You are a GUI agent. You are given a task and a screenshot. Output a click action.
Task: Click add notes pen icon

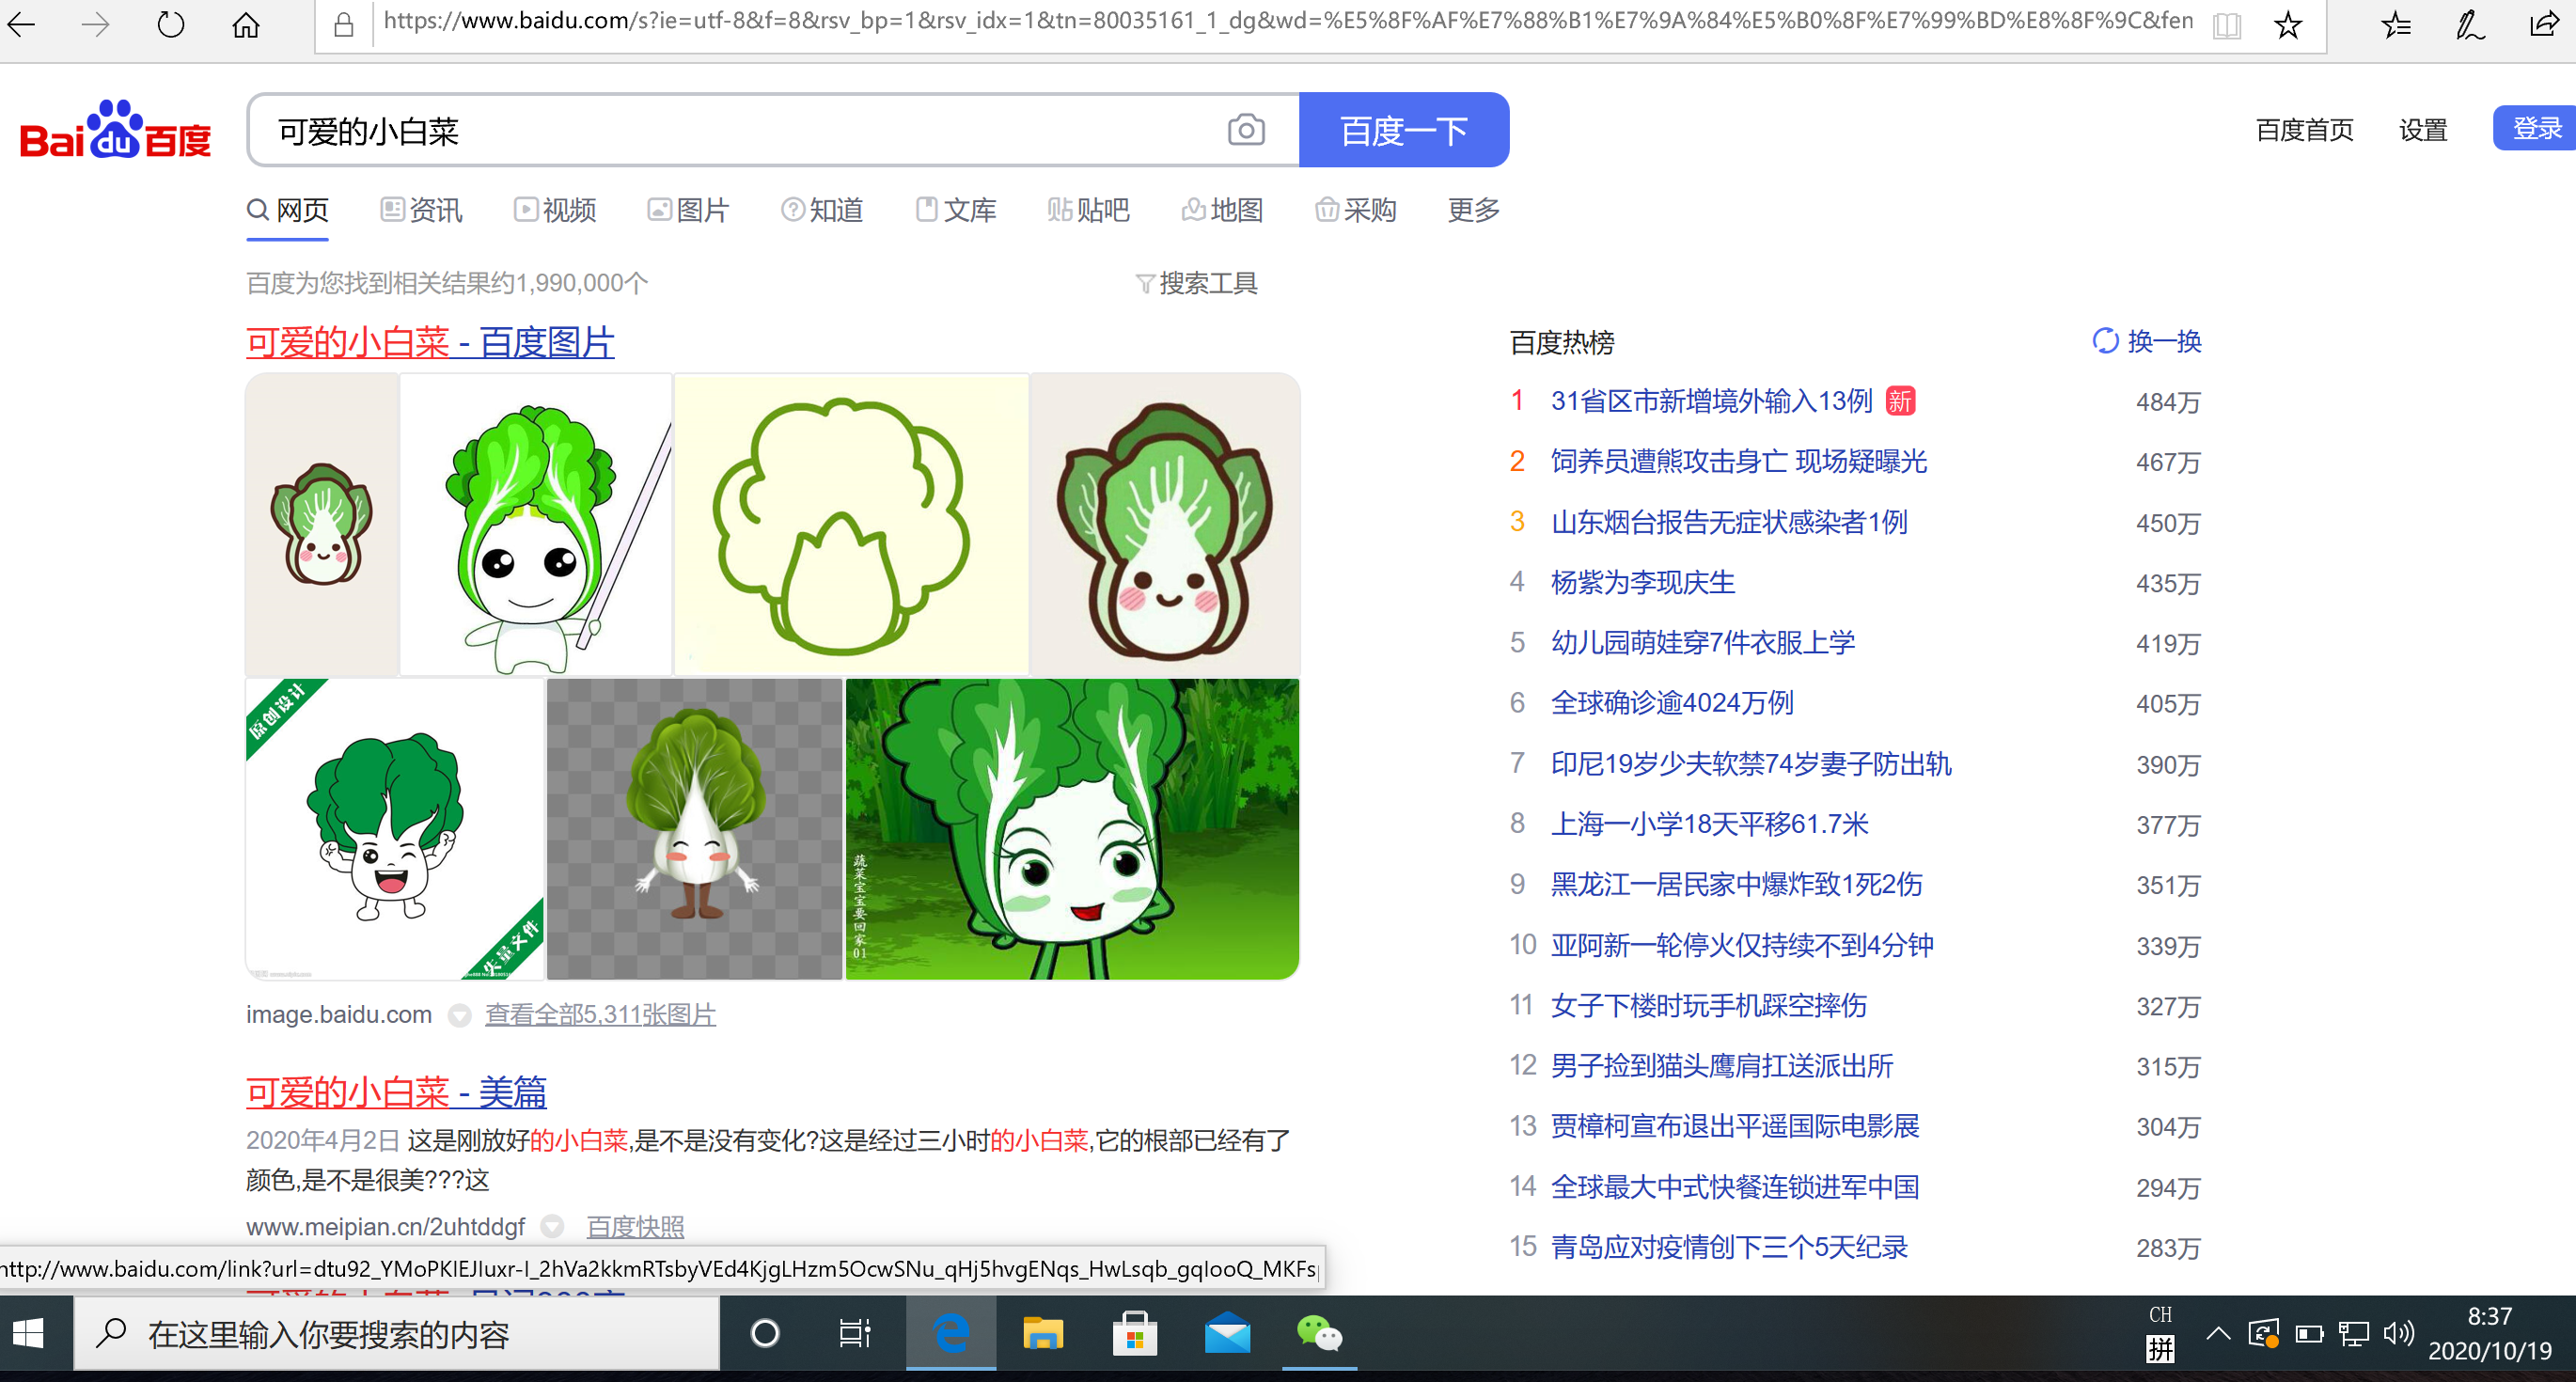pyautogui.click(x=2469, y=24)
